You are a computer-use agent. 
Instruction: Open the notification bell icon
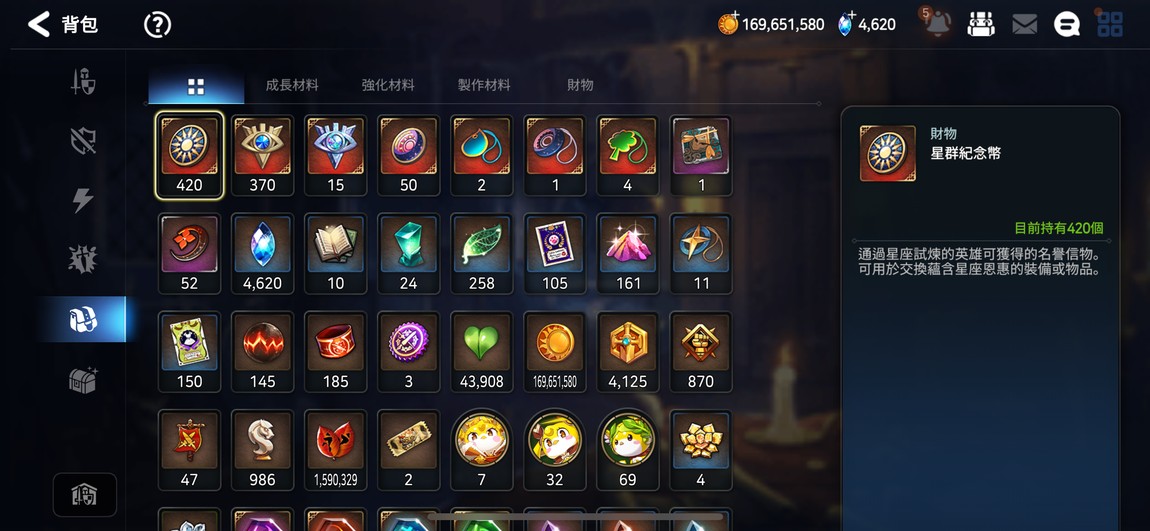[937, 24]
